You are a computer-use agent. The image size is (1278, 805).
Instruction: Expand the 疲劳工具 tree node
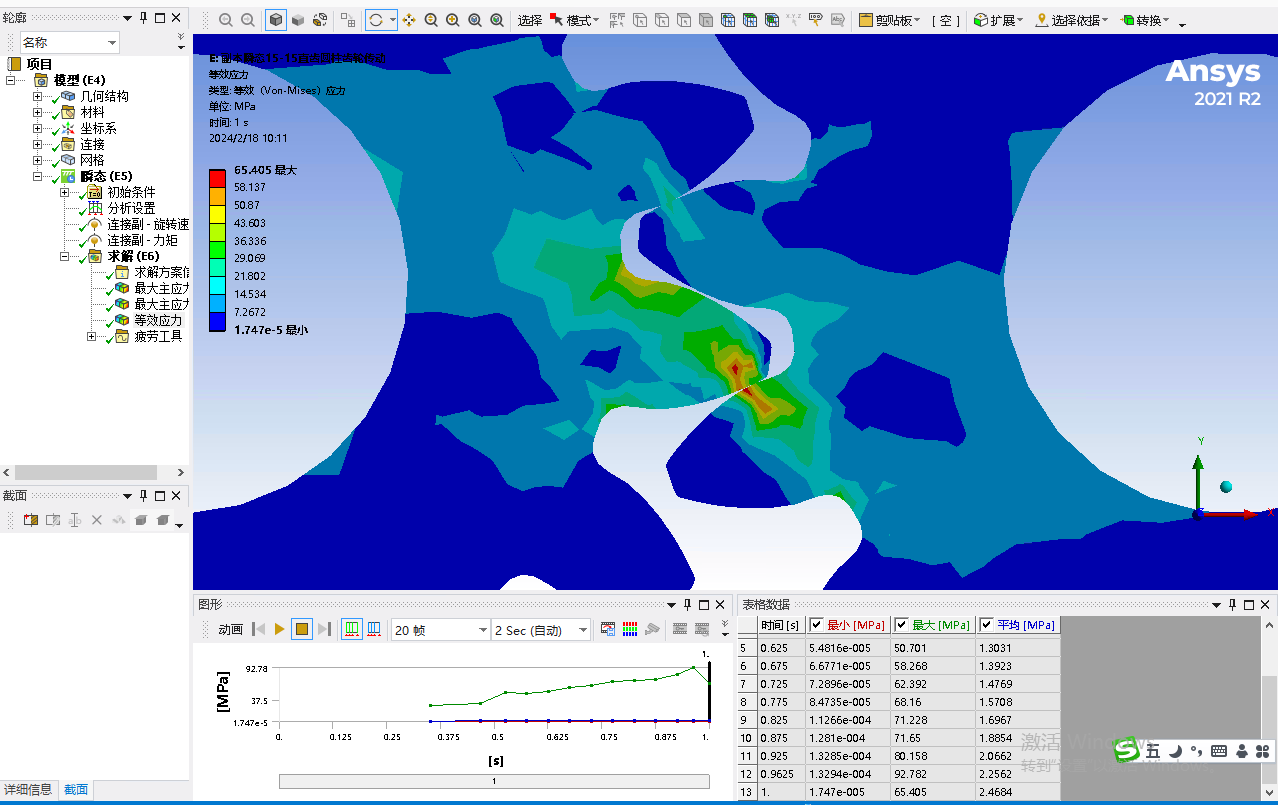tap(92, 336)
